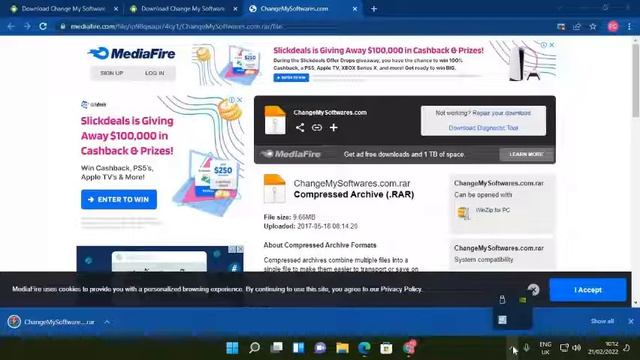640x360 pixels.
Task: Click the orange file icon beside ChangeMySoftwares.com.rar
Action: click(275, 188)
